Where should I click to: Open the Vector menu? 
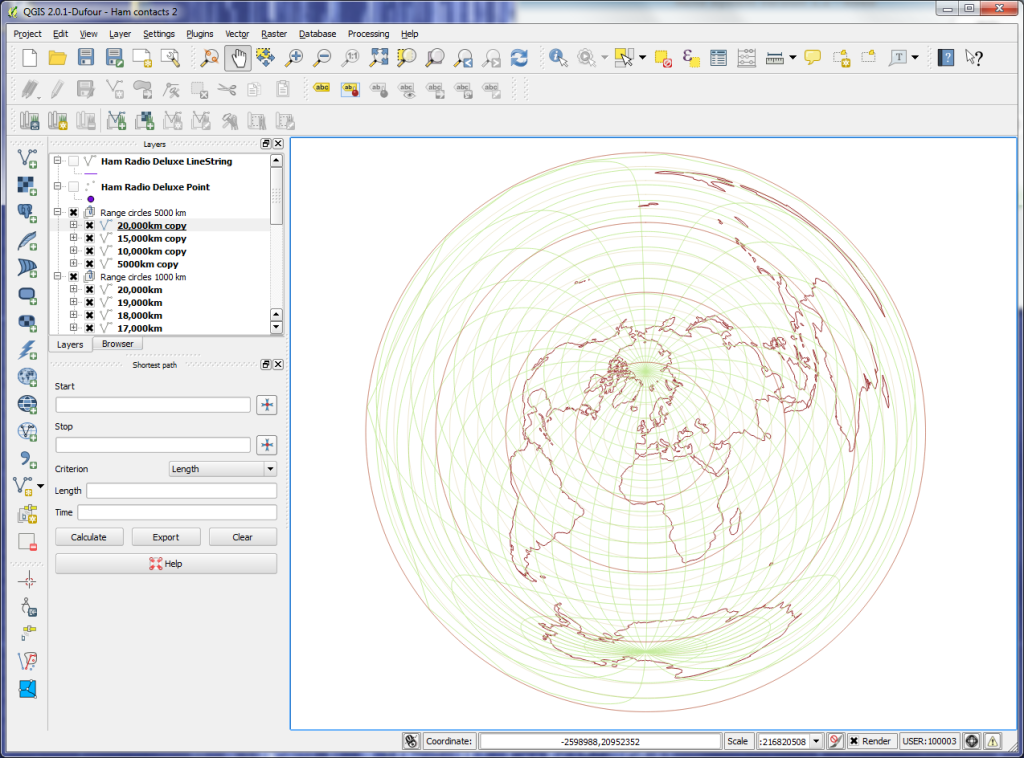pos(237,34)
